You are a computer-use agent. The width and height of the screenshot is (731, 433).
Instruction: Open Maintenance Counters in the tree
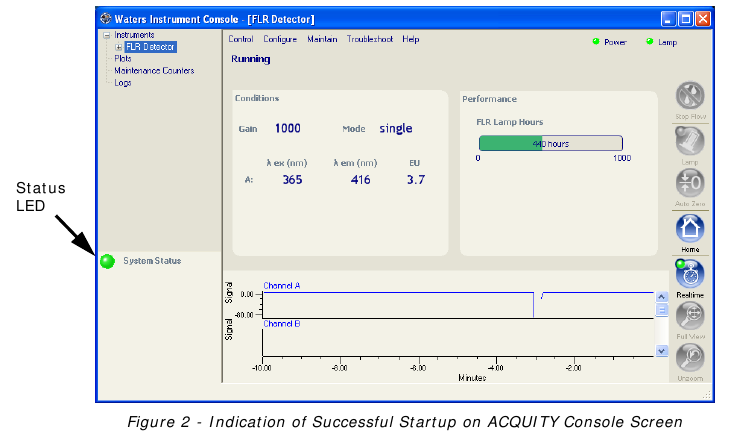(154, 71)
